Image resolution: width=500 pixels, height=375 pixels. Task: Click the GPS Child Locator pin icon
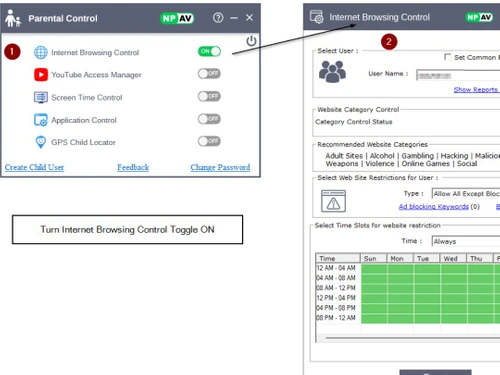(41, 142)
